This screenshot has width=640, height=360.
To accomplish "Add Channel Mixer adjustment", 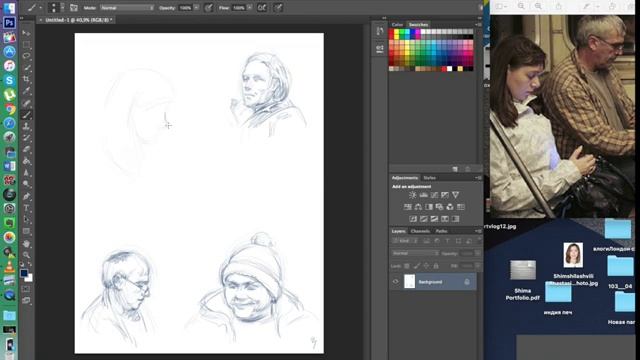I will click(450, 207).
